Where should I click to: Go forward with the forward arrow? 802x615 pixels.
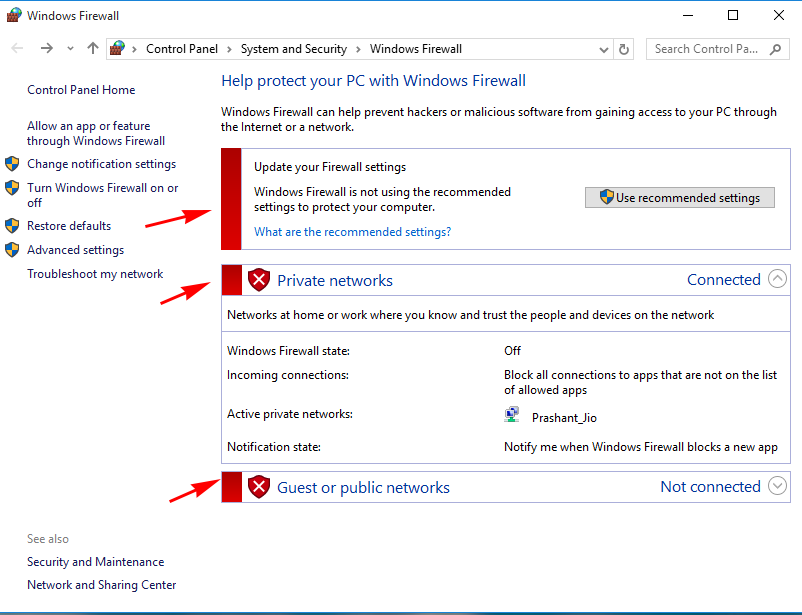(x=47, y=49)
